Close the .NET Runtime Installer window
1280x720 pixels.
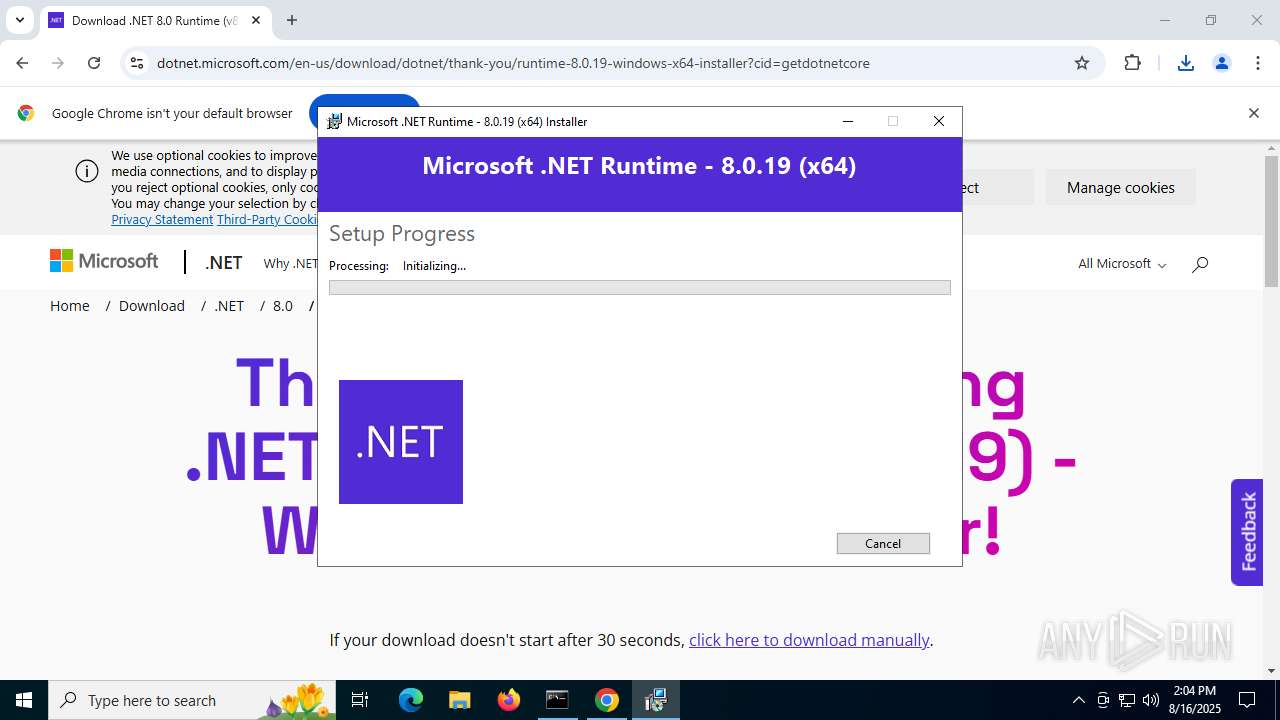click(x=938, y=121)
